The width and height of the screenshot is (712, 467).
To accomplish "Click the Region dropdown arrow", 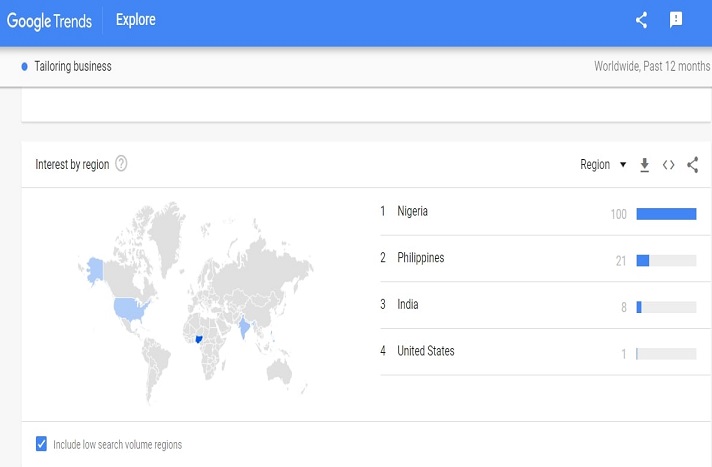I will [623, 165].
